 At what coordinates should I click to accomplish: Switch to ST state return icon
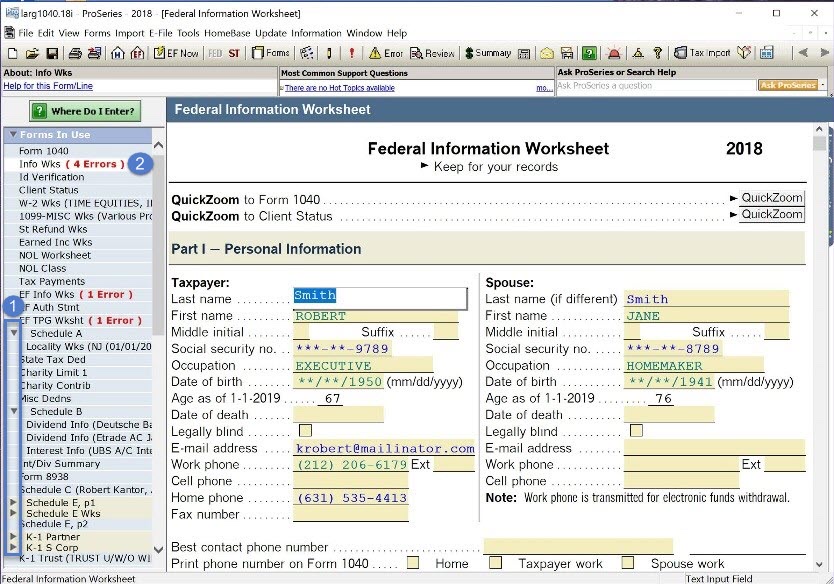click(x=234, y=53)
